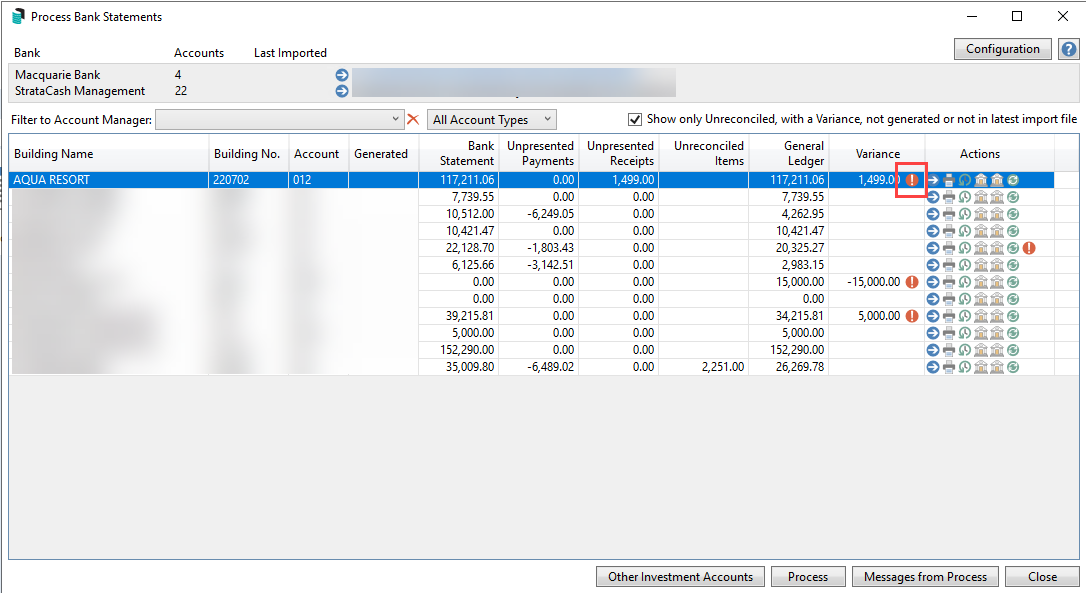Click the building number 220702 cell
Viewport: 1086px width, 593px height.
pos(249,180)
